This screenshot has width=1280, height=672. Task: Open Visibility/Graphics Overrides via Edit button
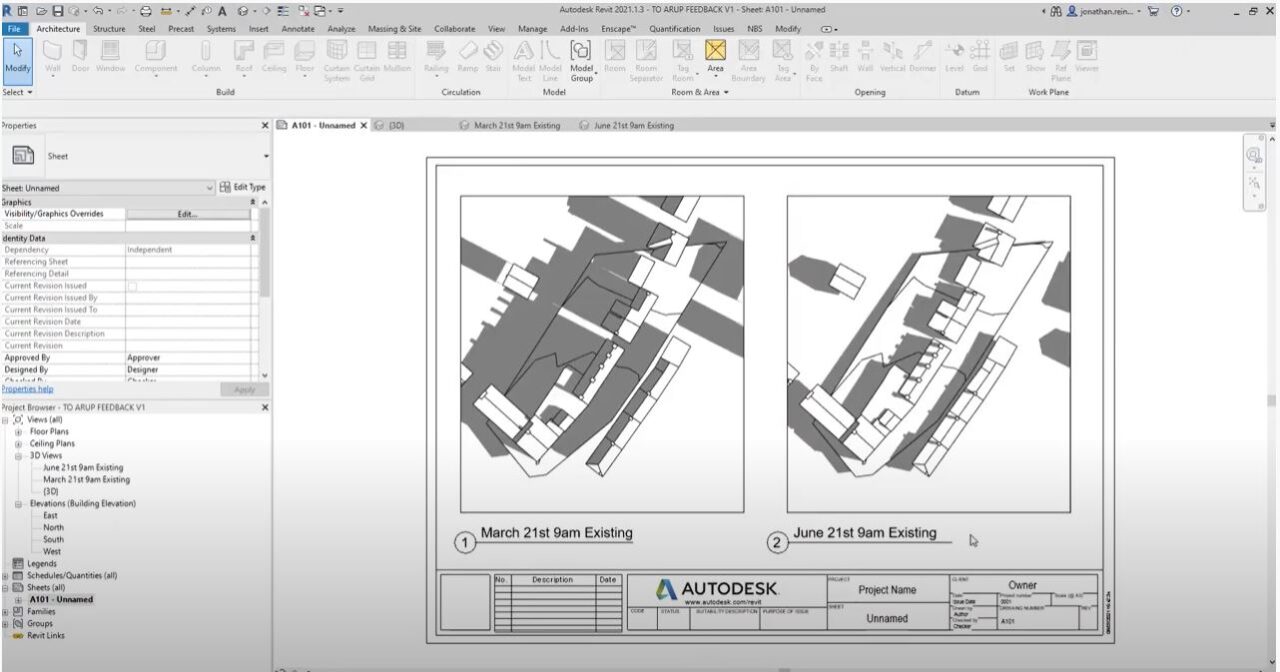[x=188, y=213]
